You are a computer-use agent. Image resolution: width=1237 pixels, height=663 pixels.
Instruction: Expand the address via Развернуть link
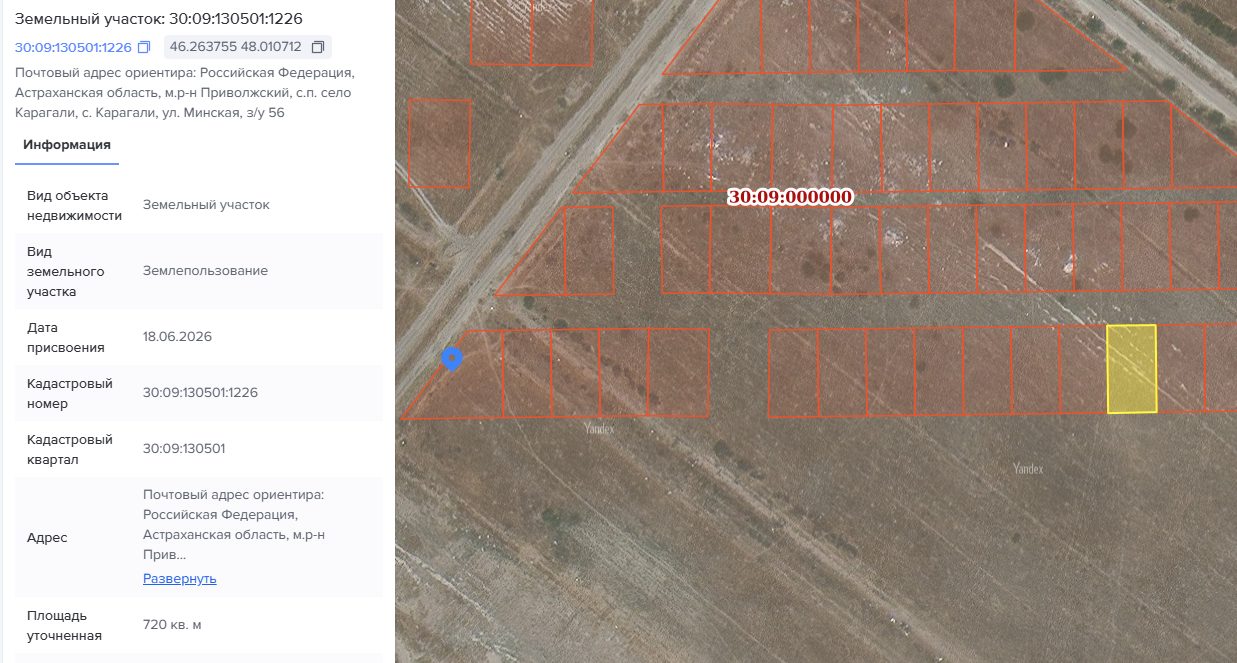pos(180,578)
